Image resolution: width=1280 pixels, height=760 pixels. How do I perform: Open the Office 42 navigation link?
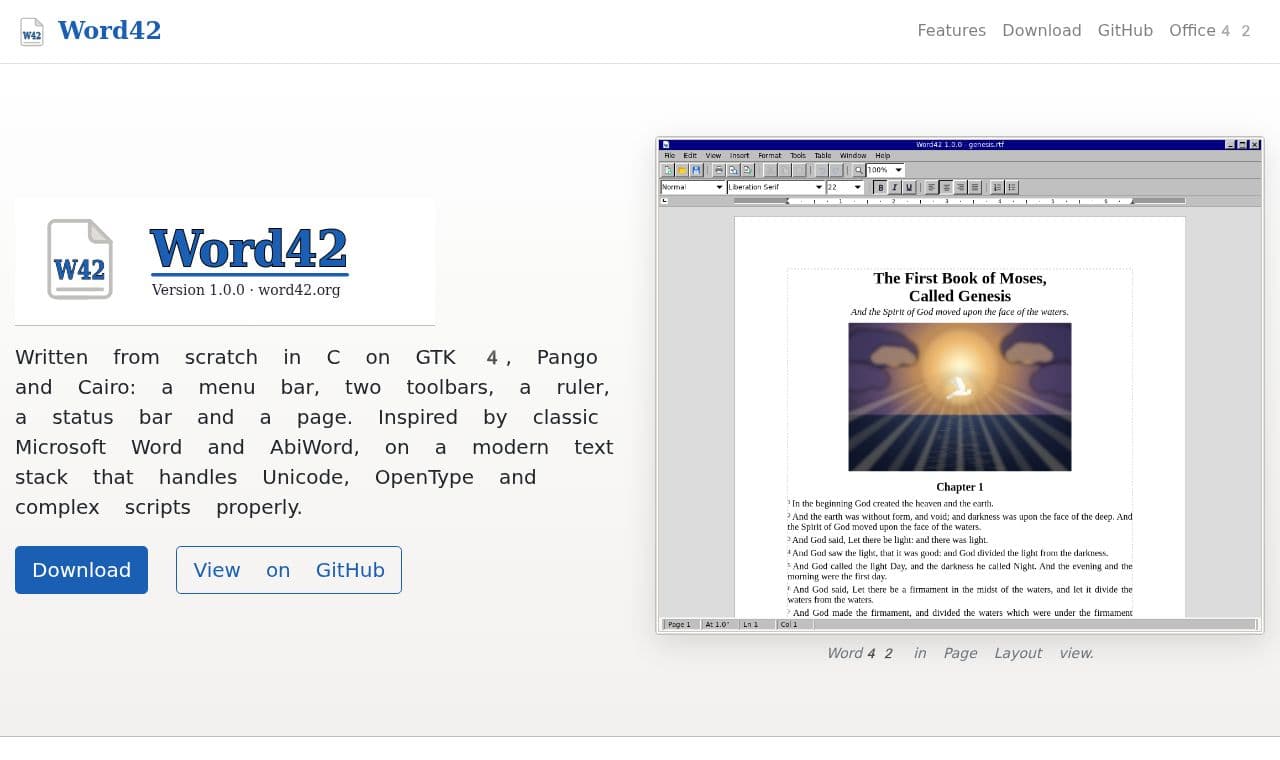(1210, 31)
